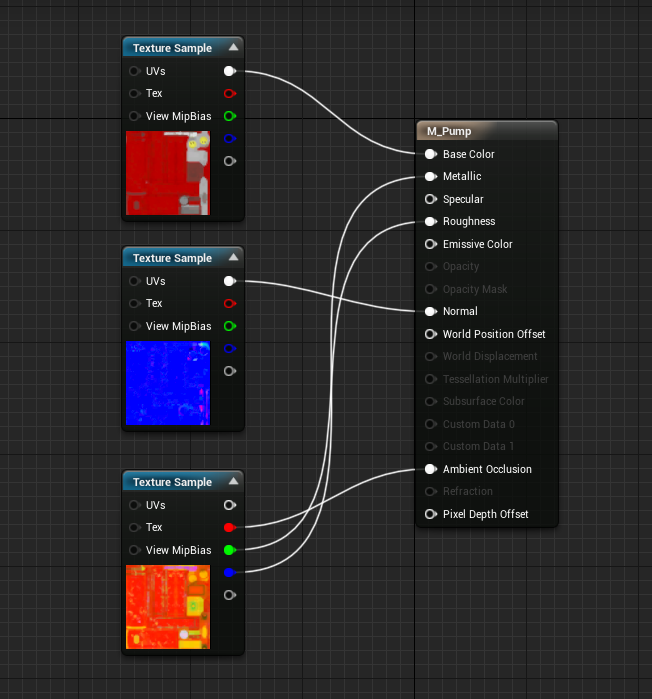Collapse the bottom Texture Sample node

point(234,481)
